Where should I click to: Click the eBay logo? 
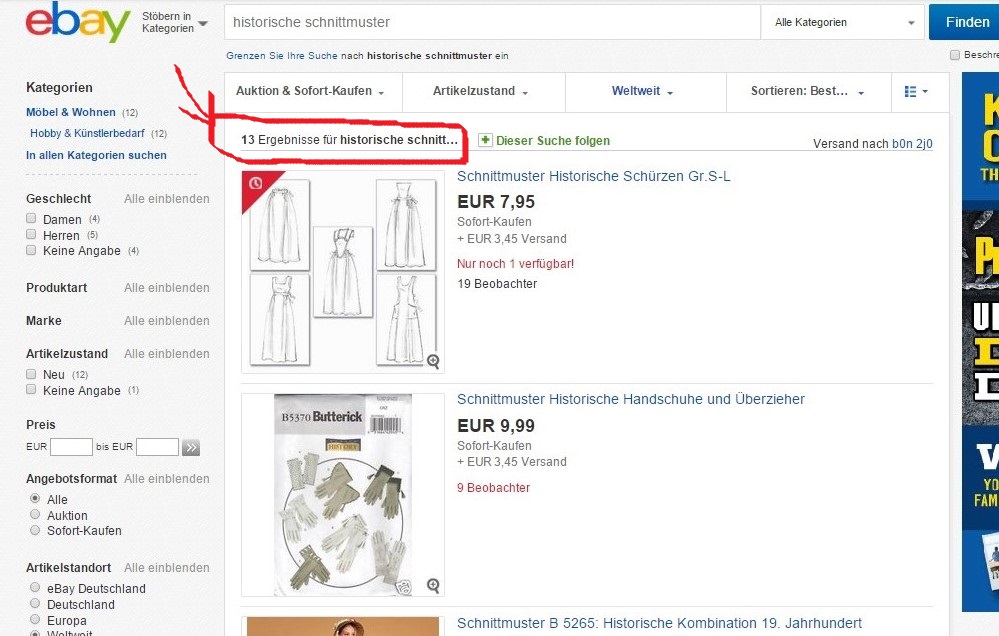(x=78, y=23)
